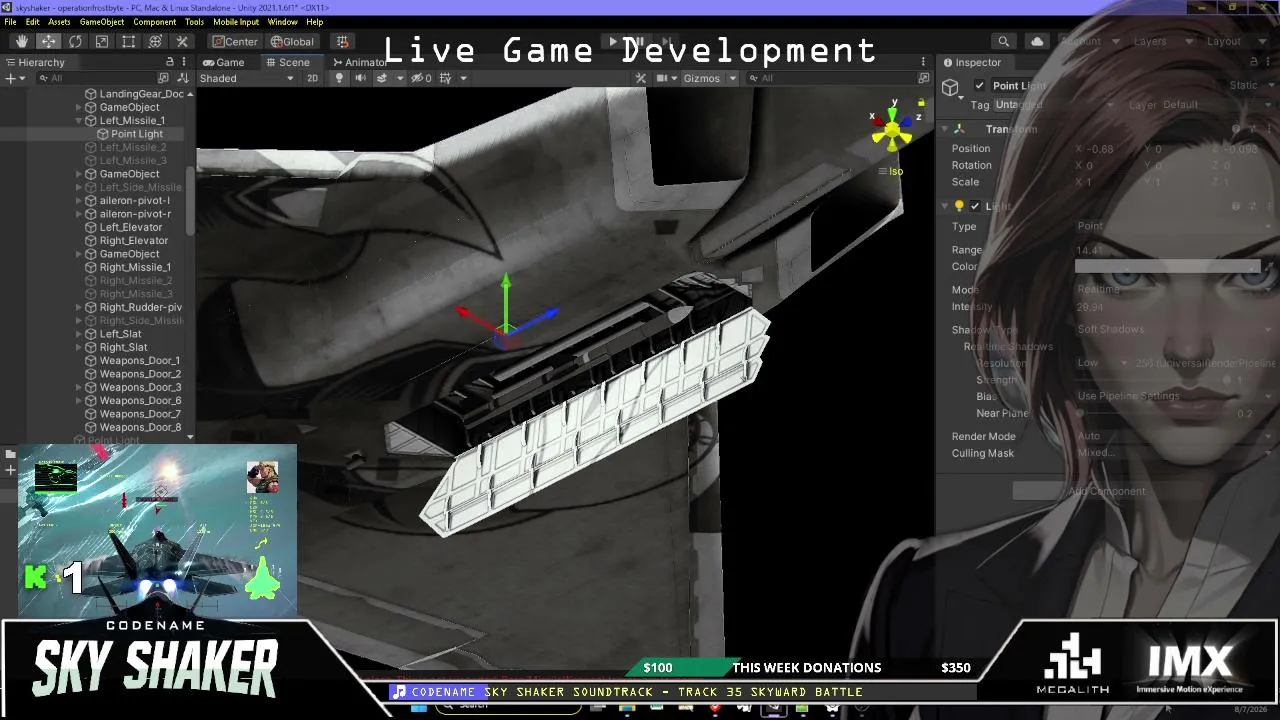Click the Scene view search field

click(835, 78)
